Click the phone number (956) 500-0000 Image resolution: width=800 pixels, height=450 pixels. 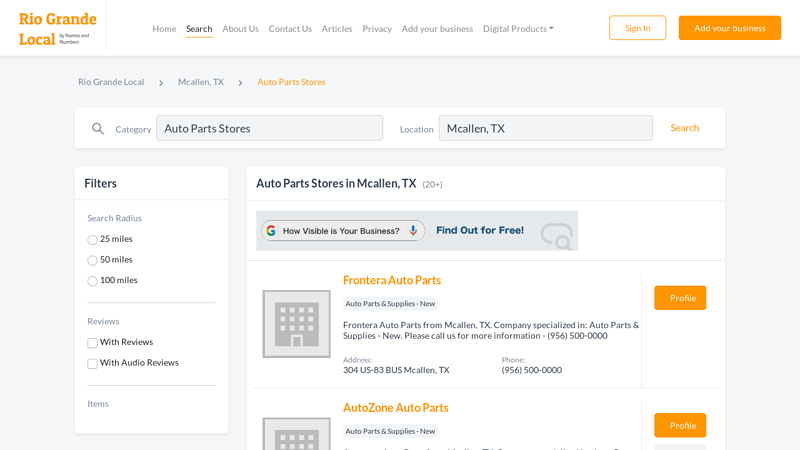click(532, 370)
